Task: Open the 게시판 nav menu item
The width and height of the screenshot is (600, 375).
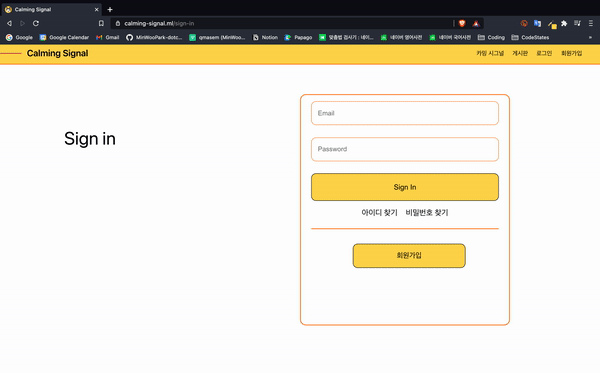Action: [520, 53]
